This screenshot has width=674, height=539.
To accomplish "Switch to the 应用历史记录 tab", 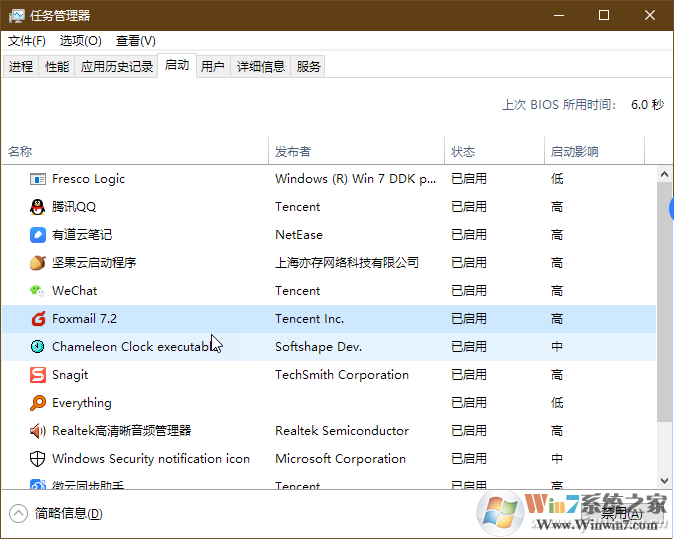I will tap(116, 67).
